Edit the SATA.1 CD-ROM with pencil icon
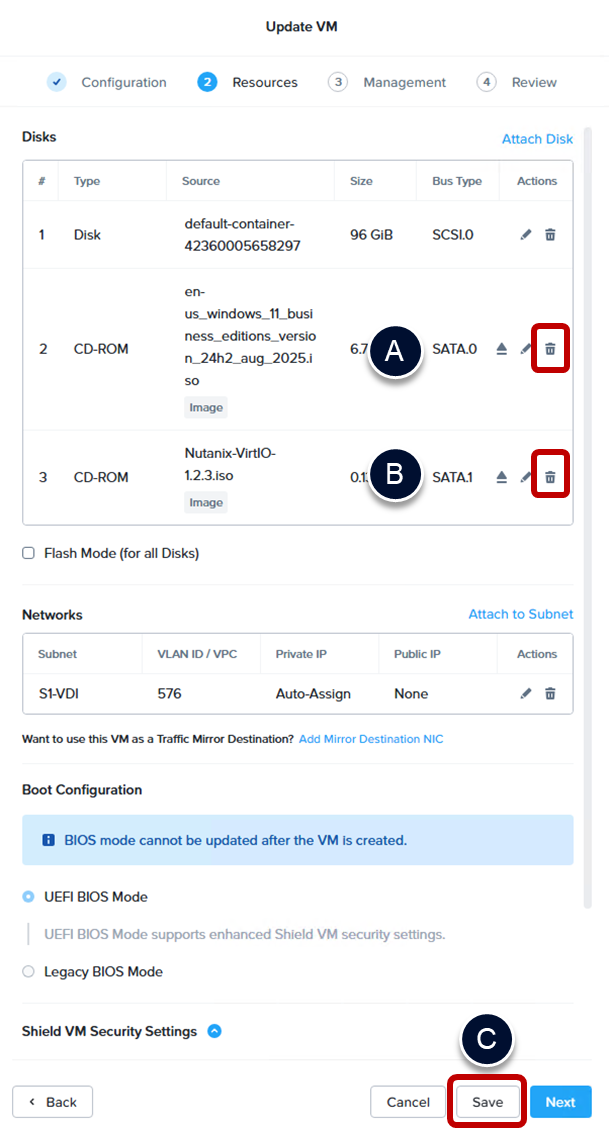Screen dimensions: 609x1128 (x=526, y=477)
